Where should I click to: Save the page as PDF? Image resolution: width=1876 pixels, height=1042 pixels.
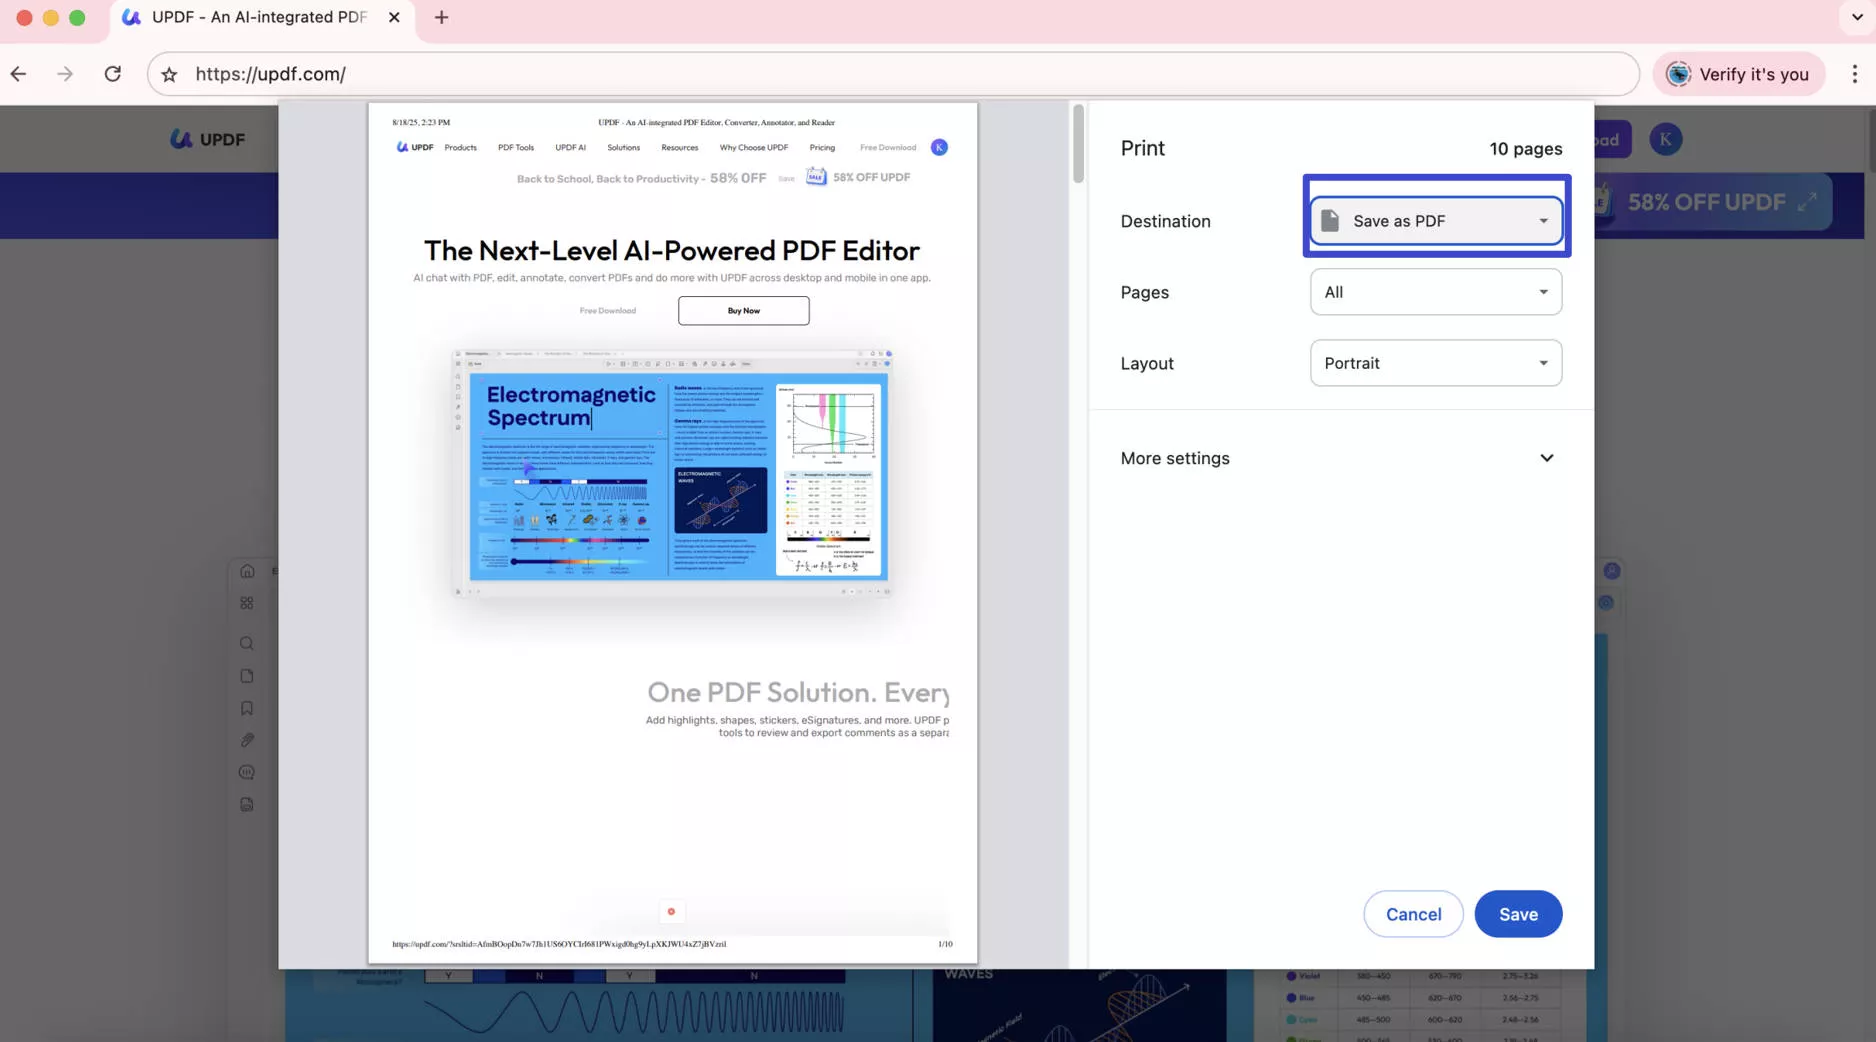tap(1518, 914)
